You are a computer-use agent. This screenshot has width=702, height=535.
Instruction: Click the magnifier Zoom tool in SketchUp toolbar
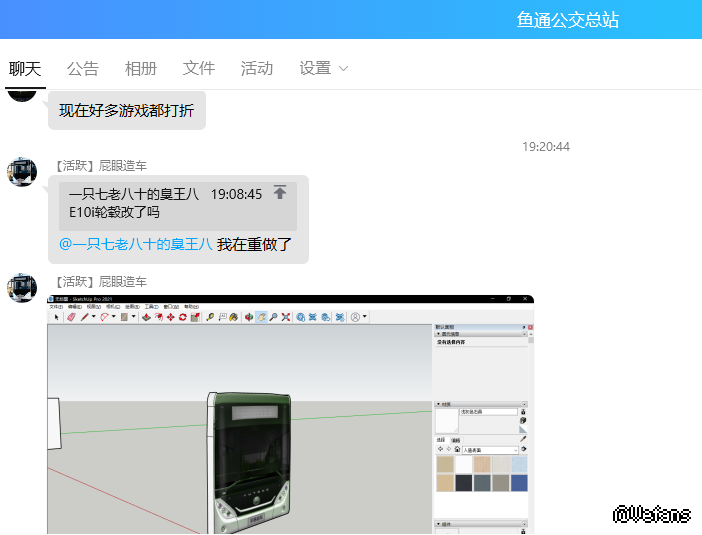pyautogui.click(x=272, y=317)
